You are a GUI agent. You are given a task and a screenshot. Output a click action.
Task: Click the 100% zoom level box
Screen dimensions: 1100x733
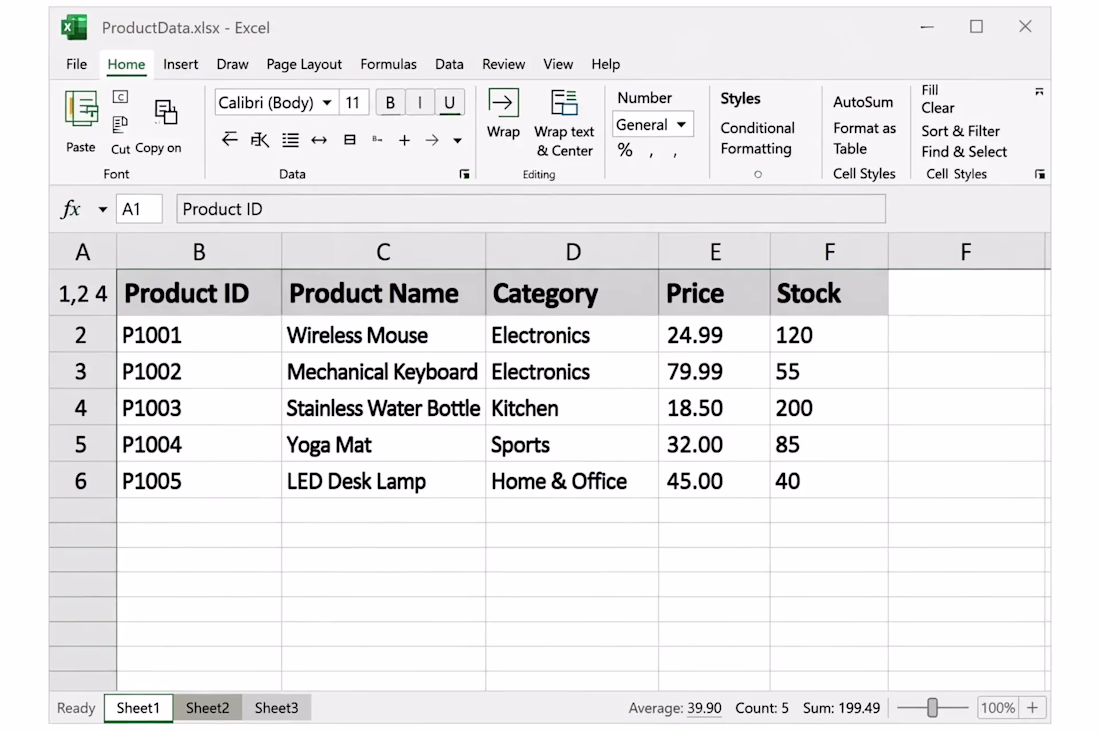(x=998, y=708)
